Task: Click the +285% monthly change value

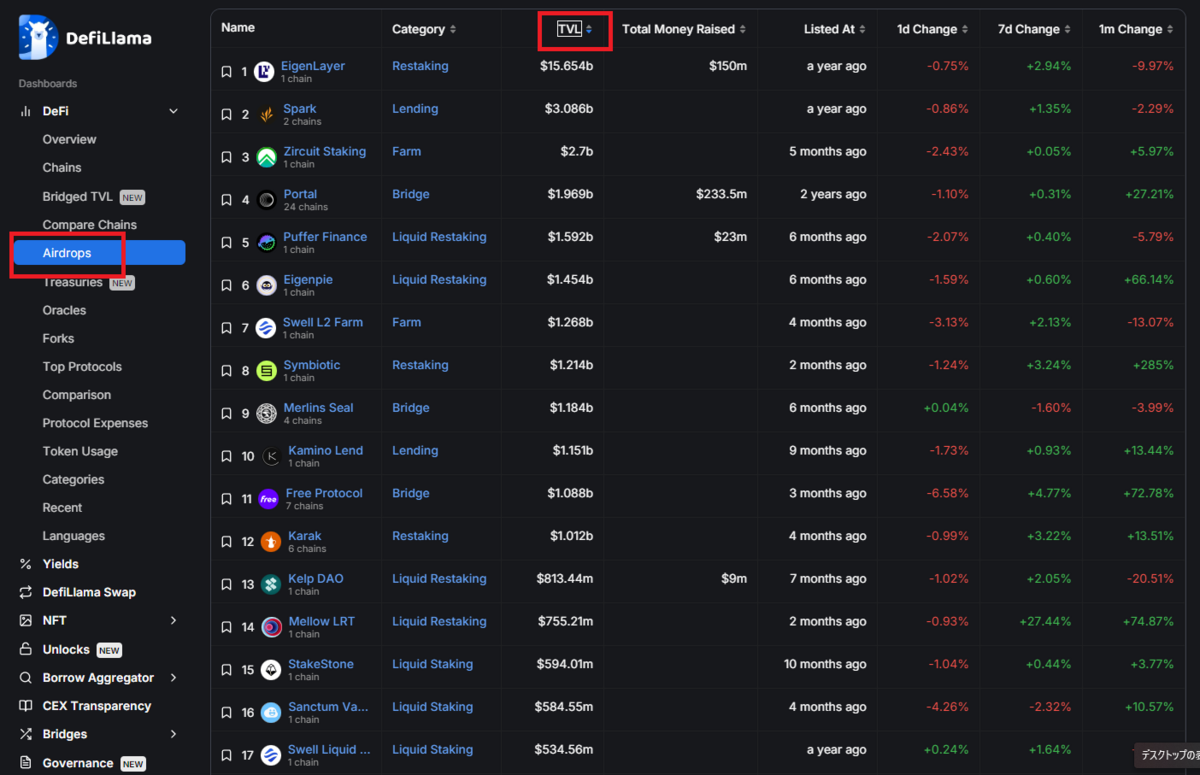Action: click(x=1153, y=365)
